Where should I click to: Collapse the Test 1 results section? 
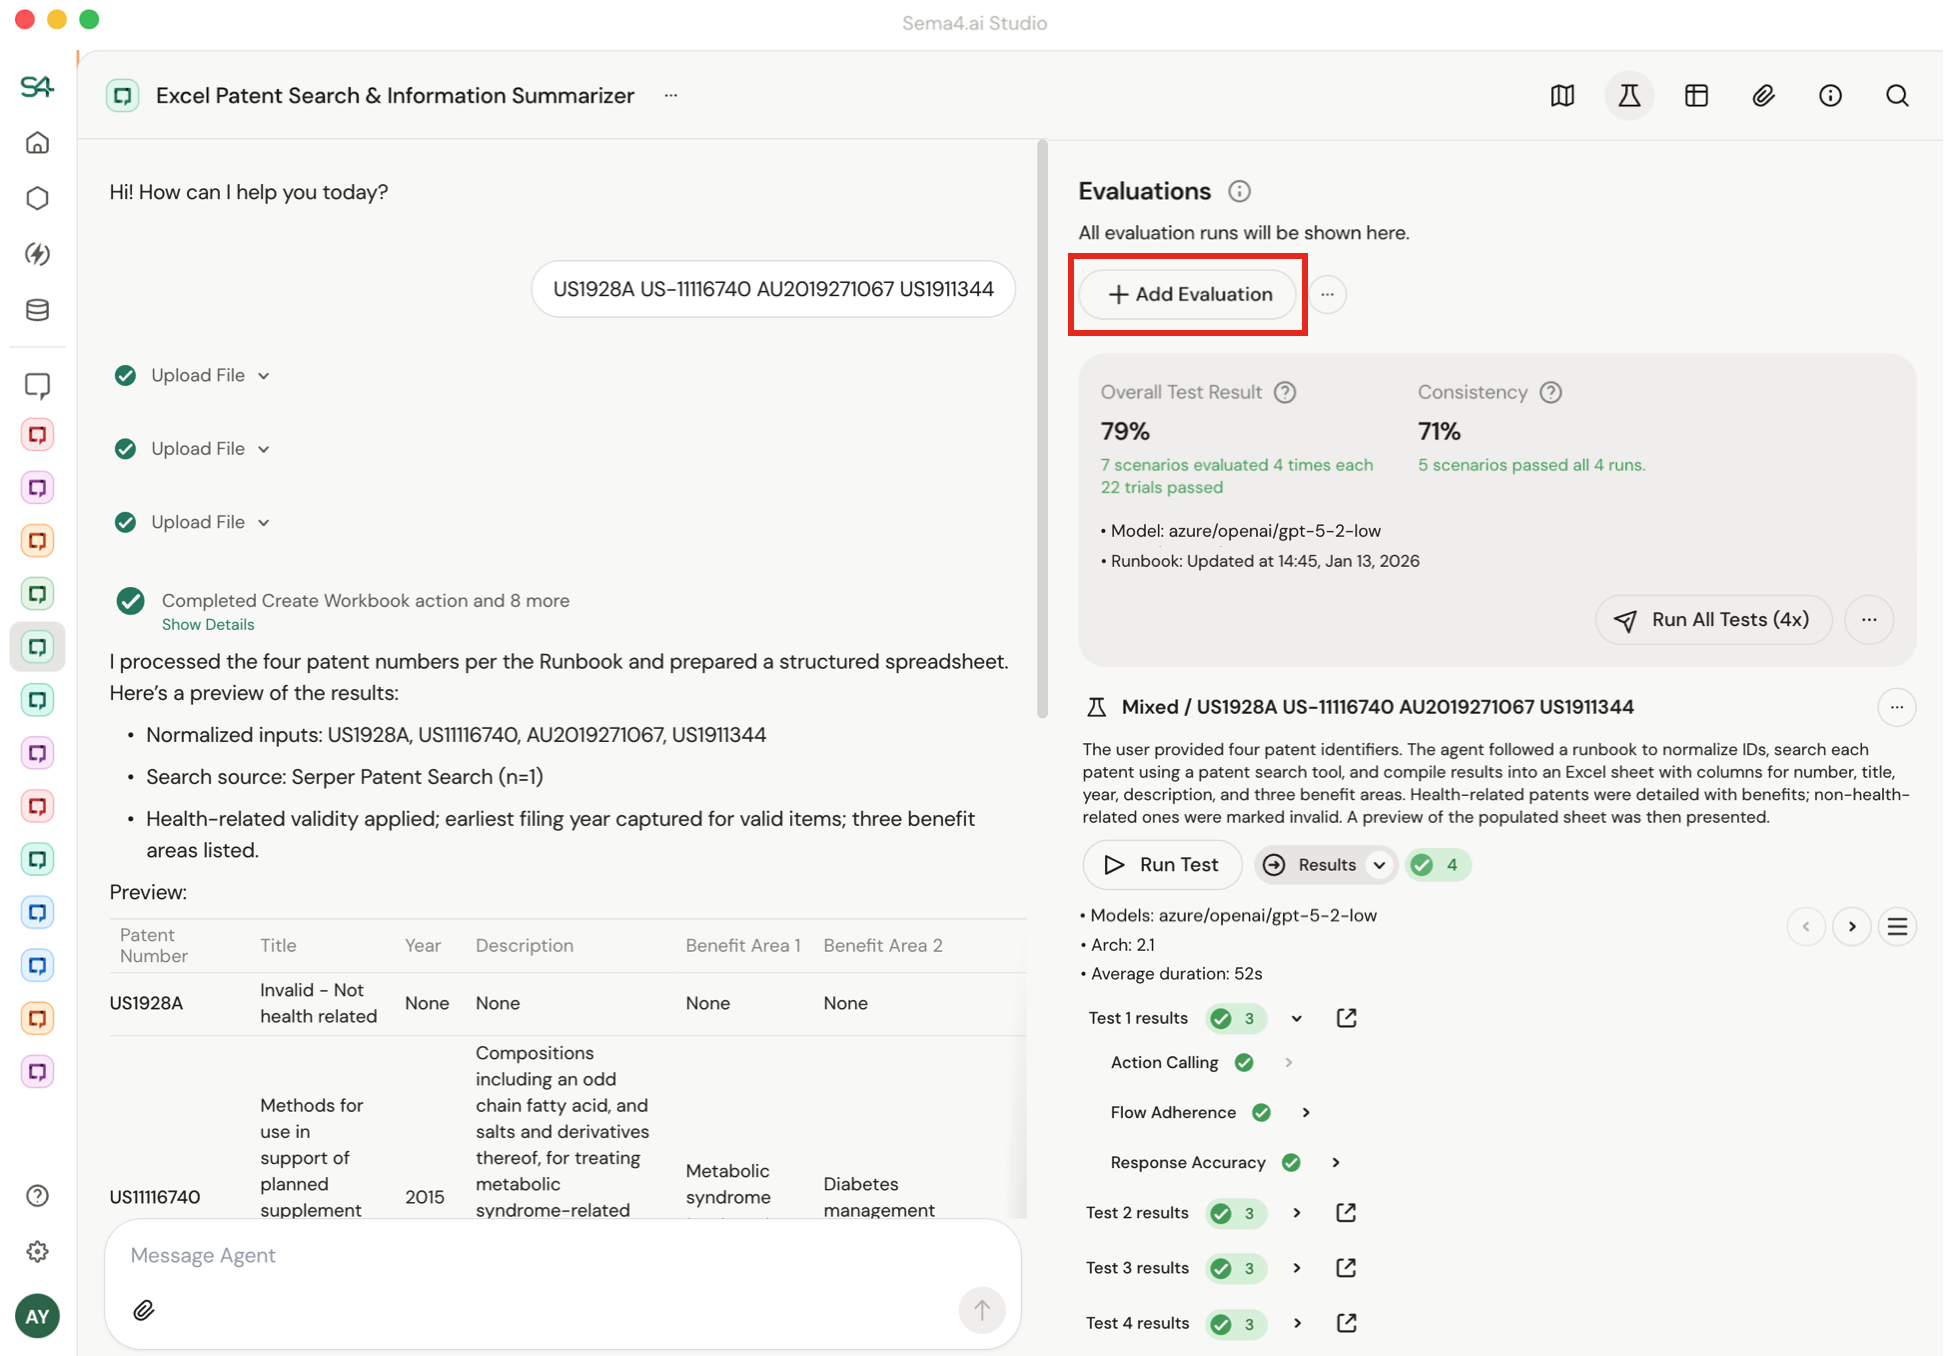pos(1297,1019)
